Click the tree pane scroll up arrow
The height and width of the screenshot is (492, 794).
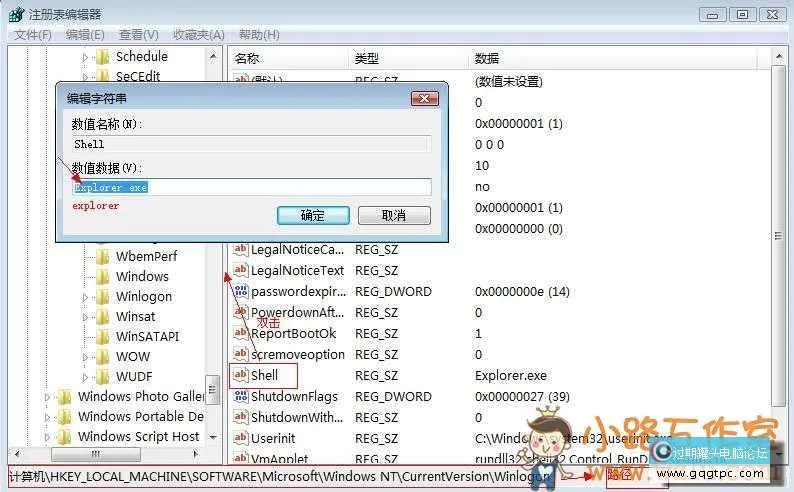213,57
